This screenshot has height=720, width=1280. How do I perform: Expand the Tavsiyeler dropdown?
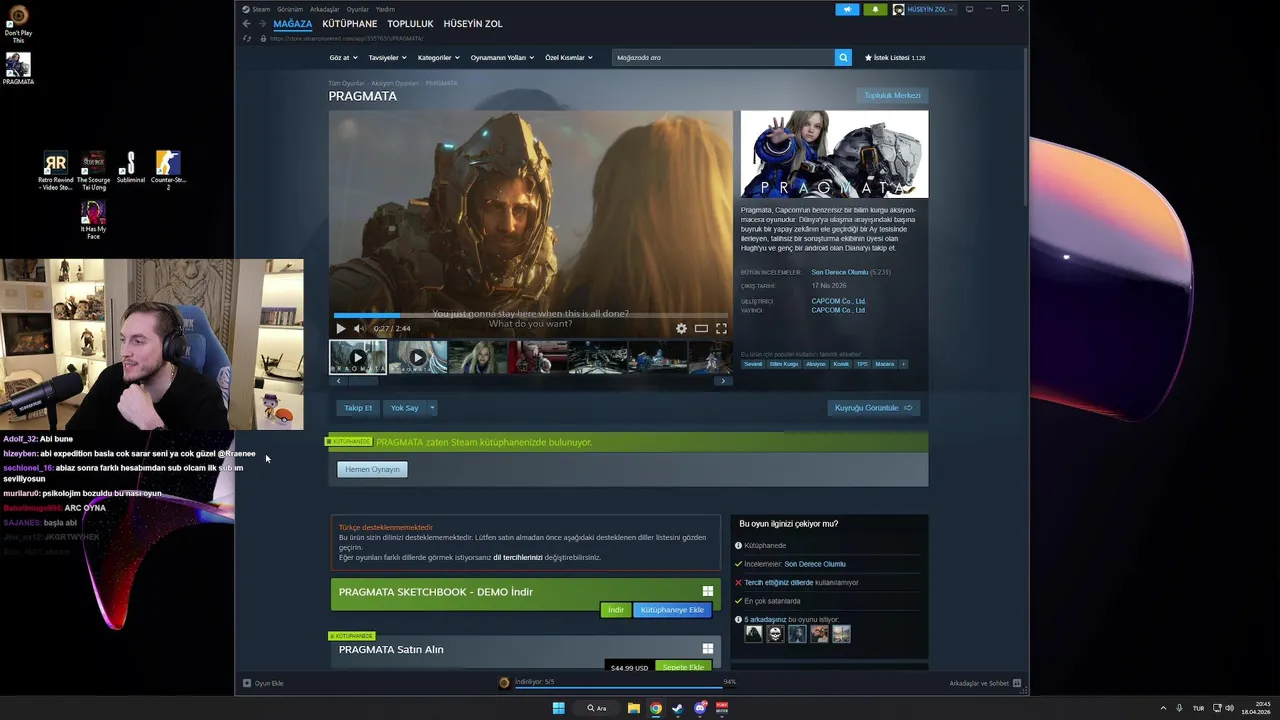click(386, 57)
